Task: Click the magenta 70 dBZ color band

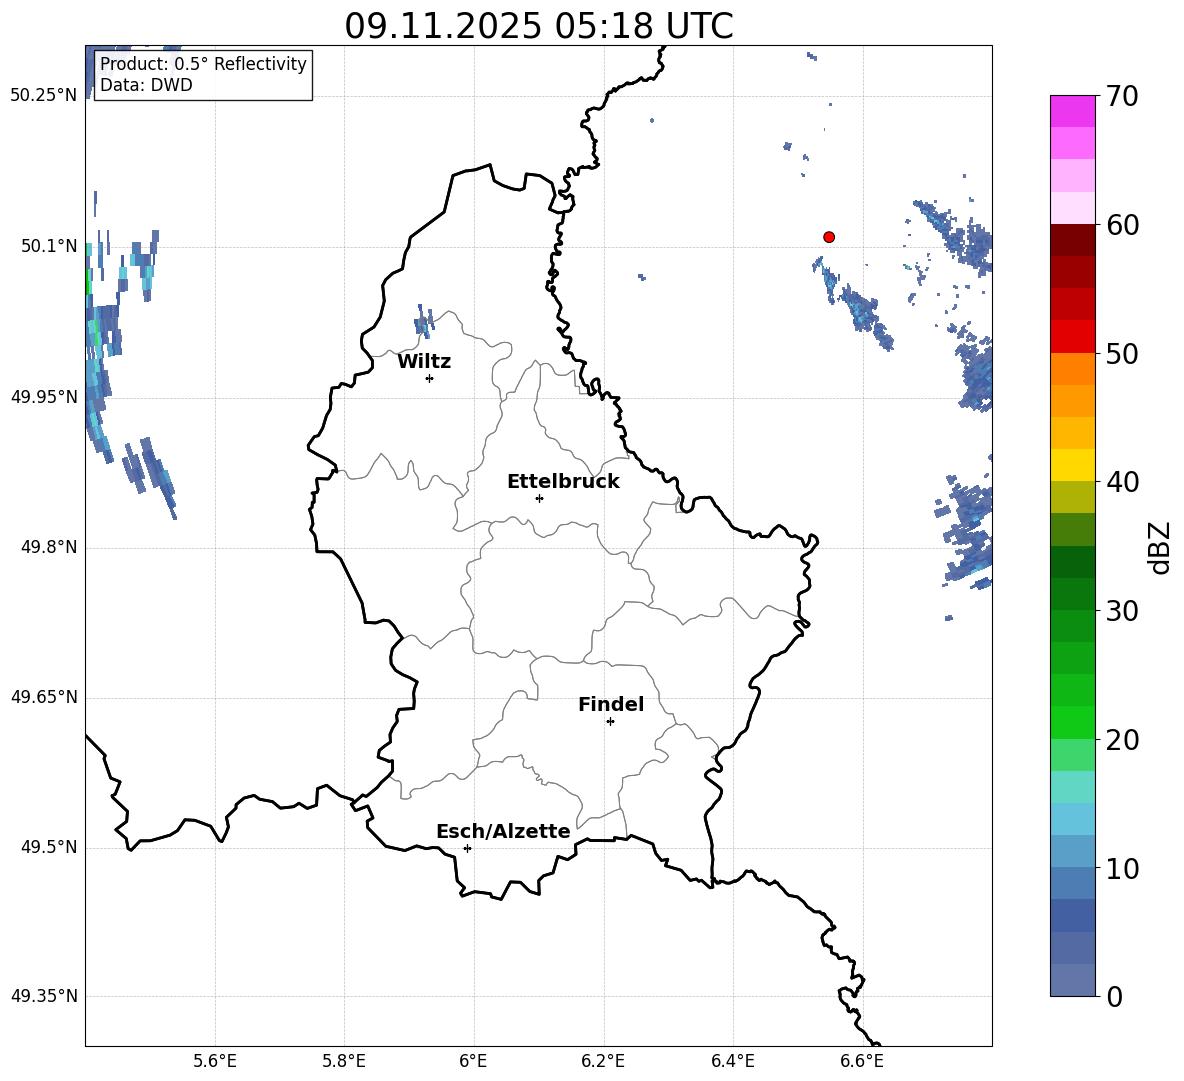Action: (1072, 111)
